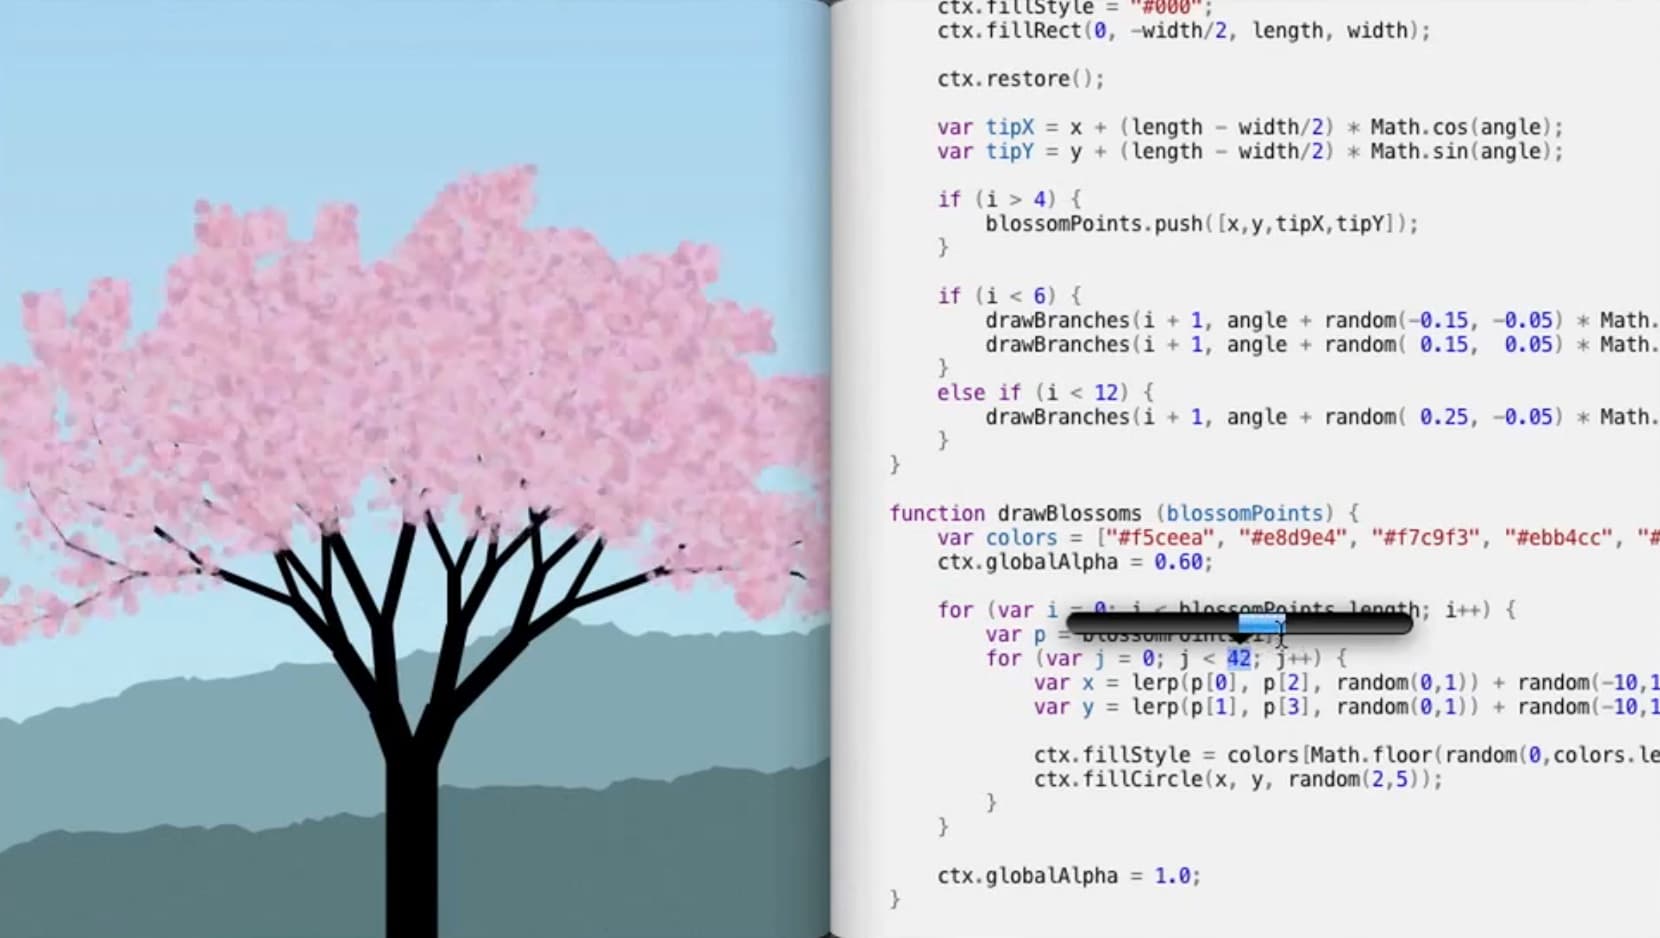Image resolution: width=1660 pixels, height=938 pixels.
Task: Click the number 4 in if (i > 4)
Action: (1039, 199)
